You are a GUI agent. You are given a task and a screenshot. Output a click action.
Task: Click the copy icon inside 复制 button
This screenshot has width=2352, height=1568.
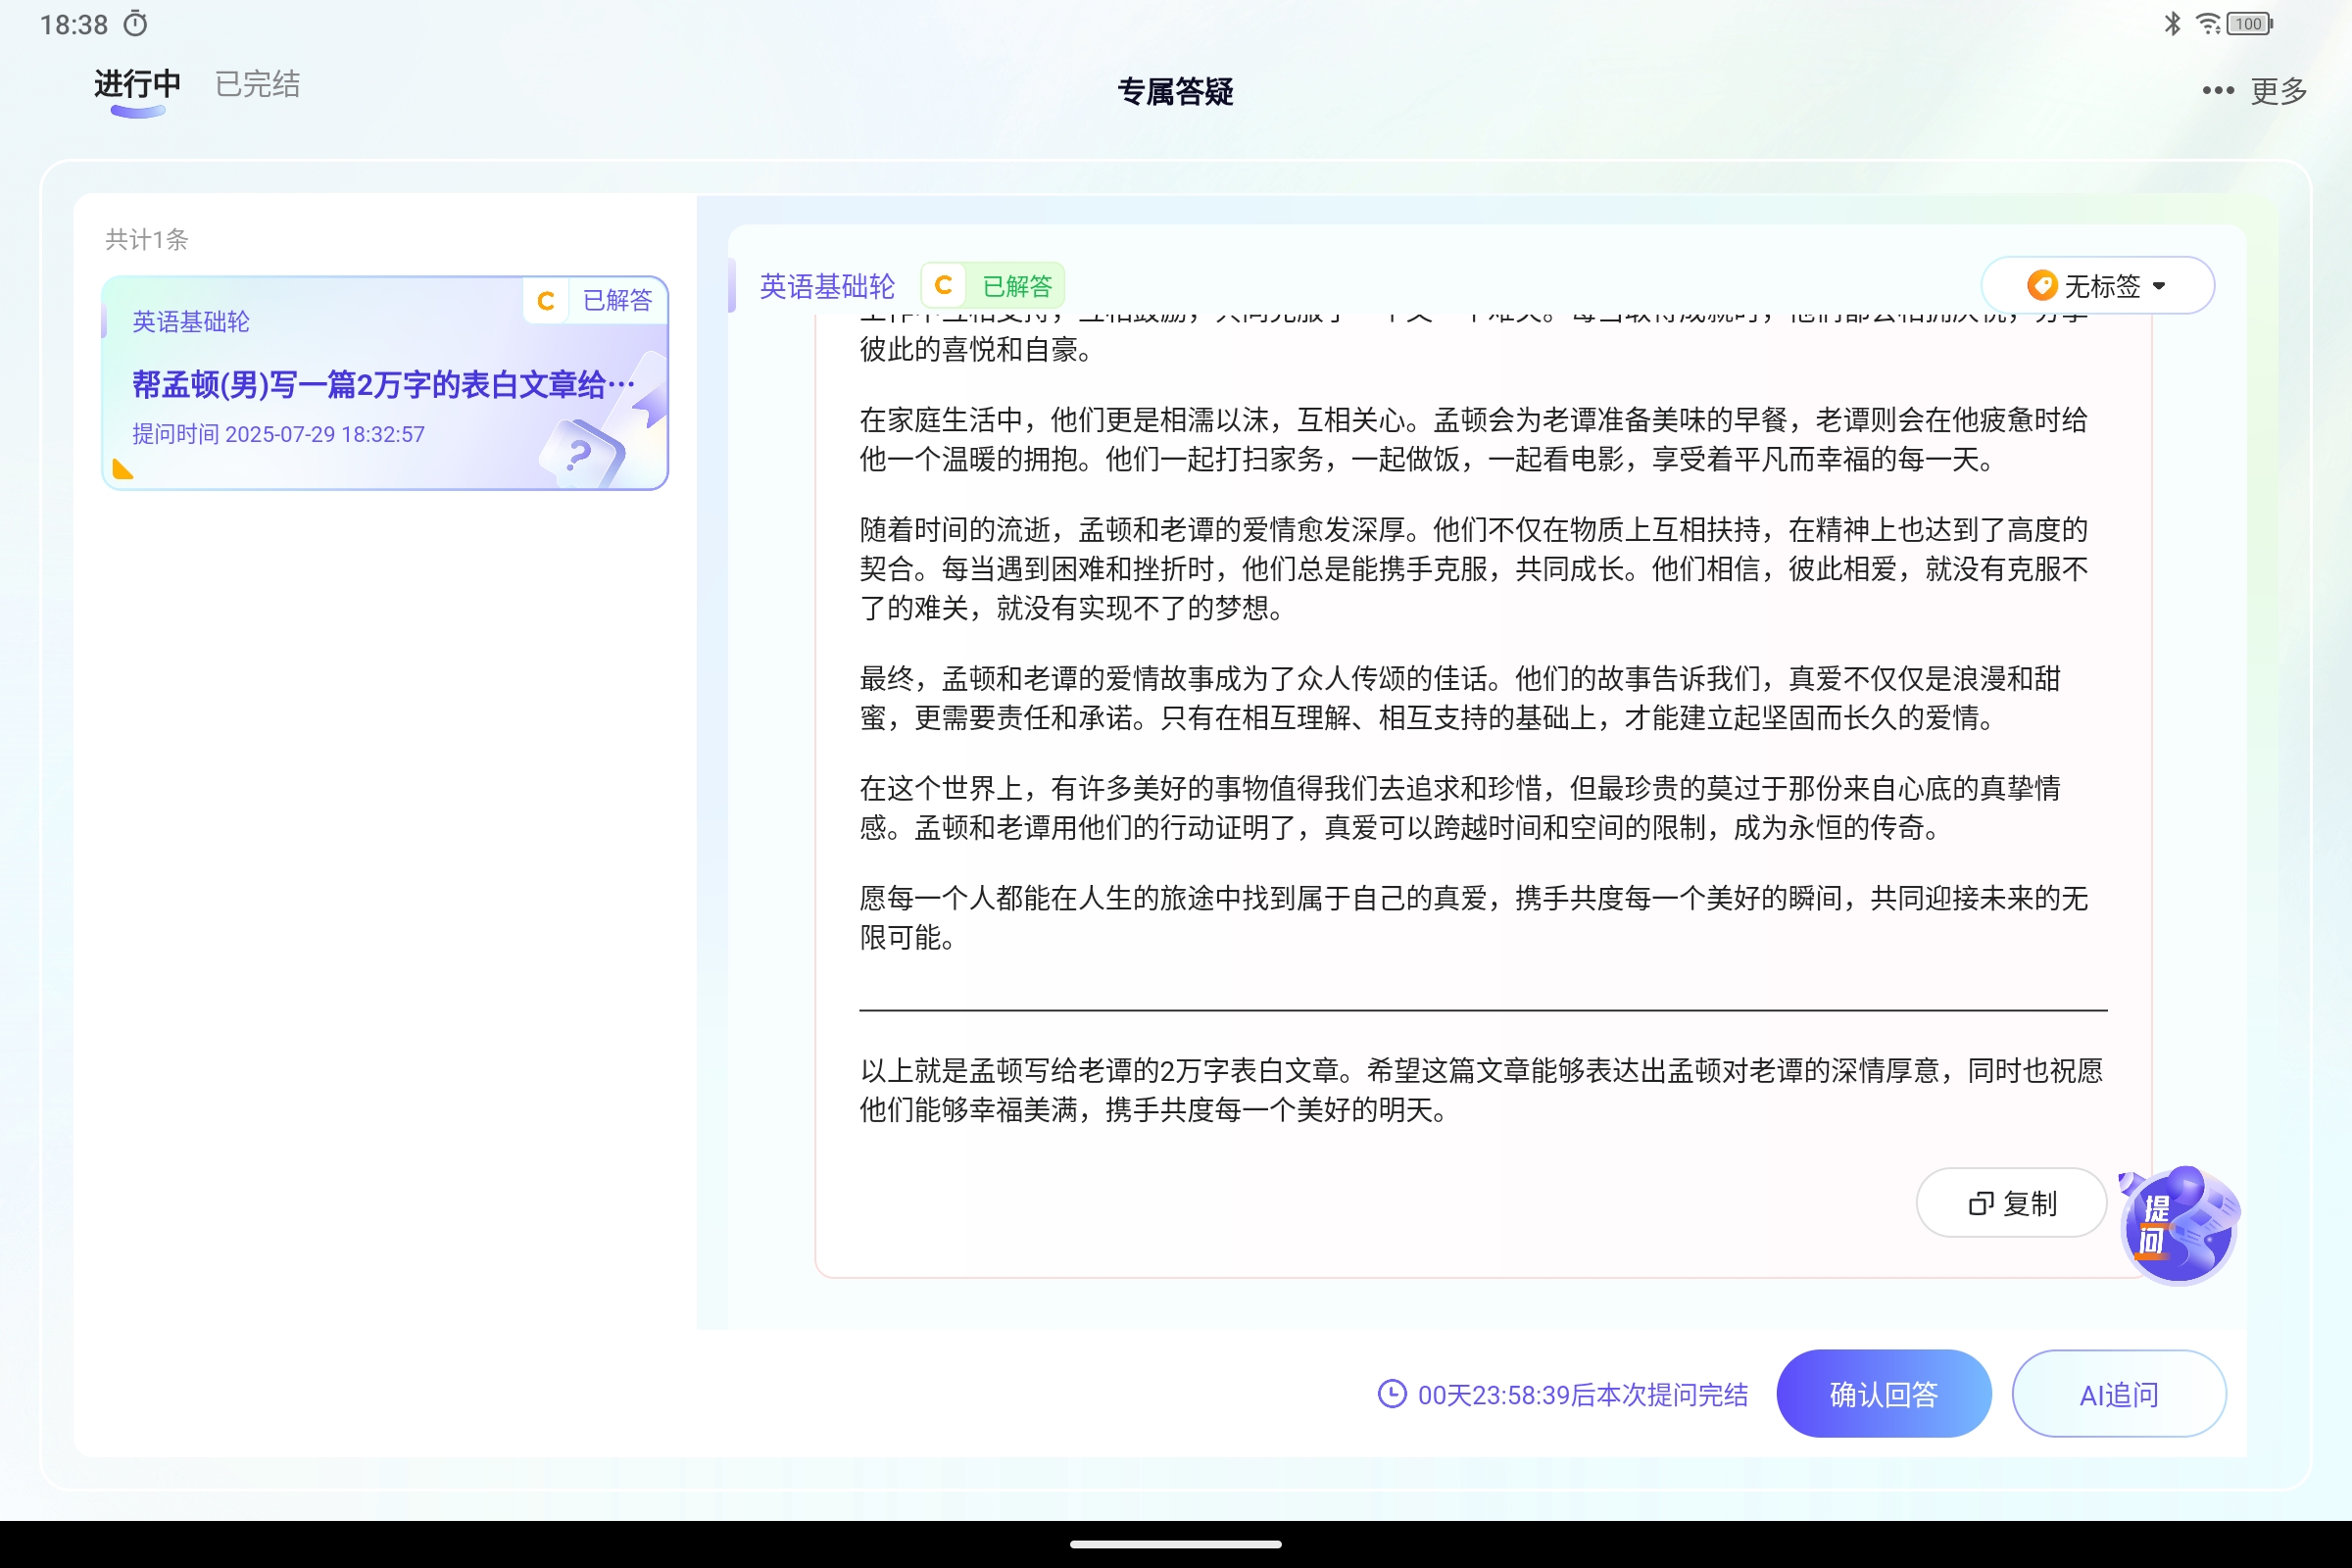[1980, 1204]
